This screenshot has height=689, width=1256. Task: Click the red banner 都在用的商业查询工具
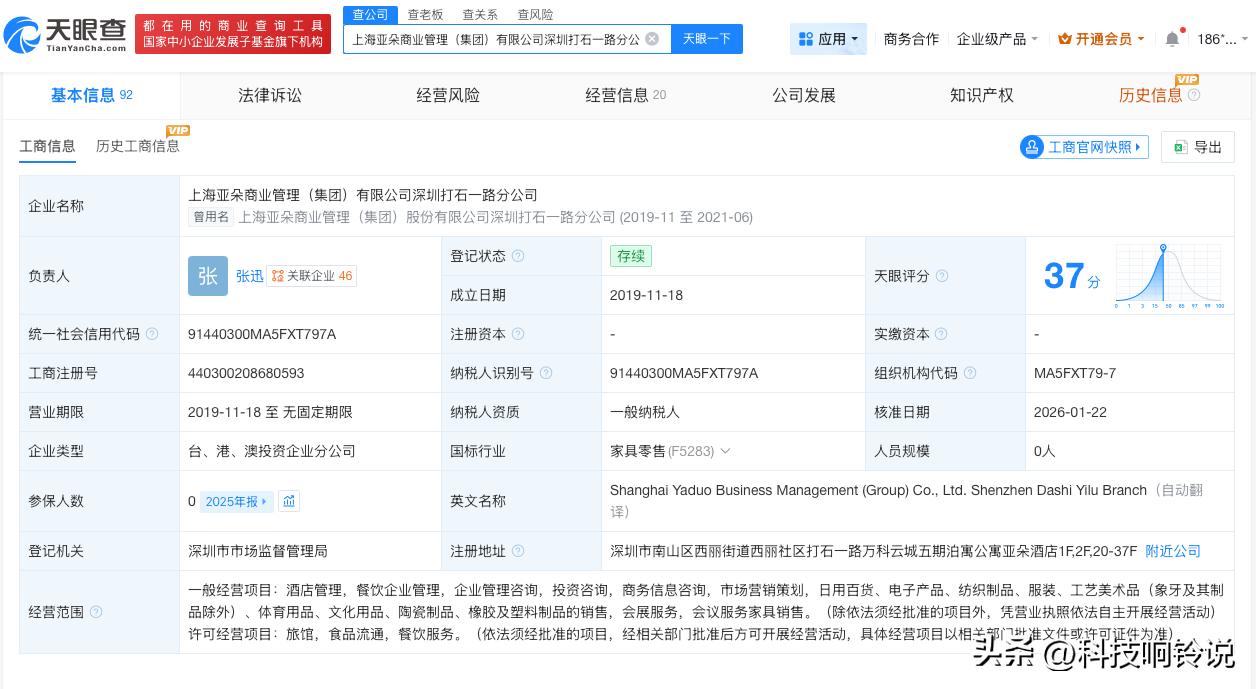coord(233,34)
